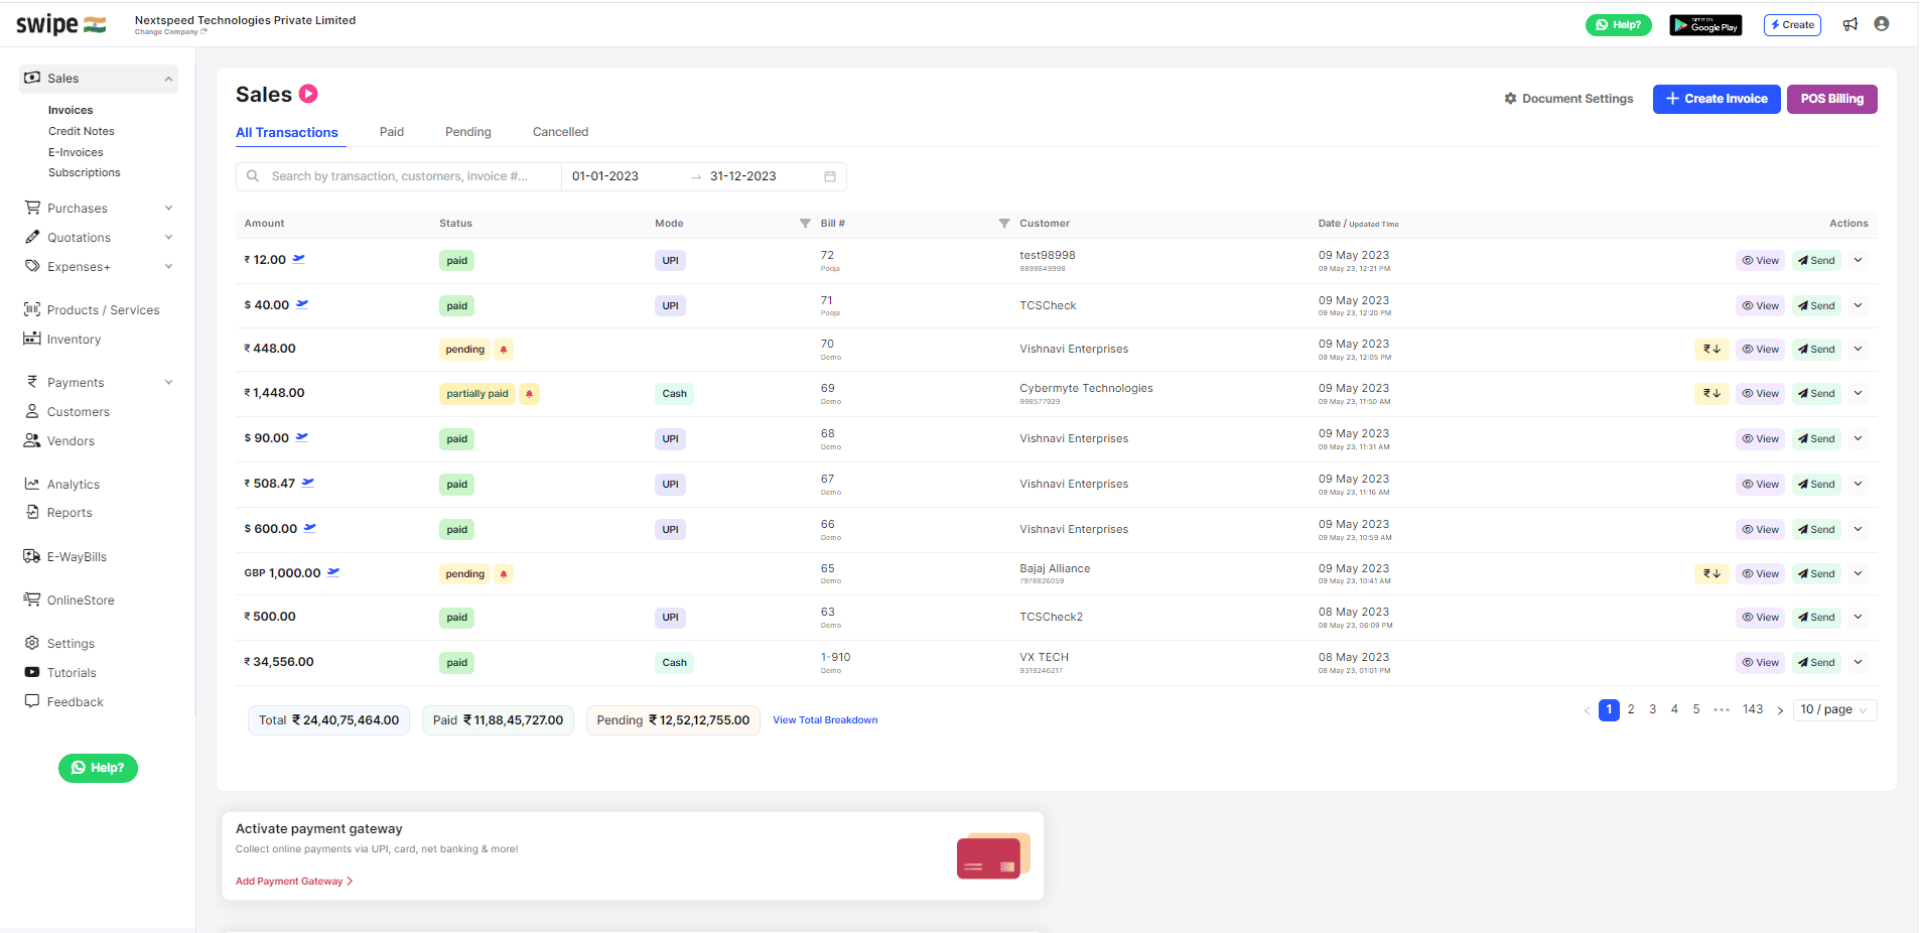This screenshot has width=1920, height=933.
Task: Open the user profile icon
Action: [1882, 24]
